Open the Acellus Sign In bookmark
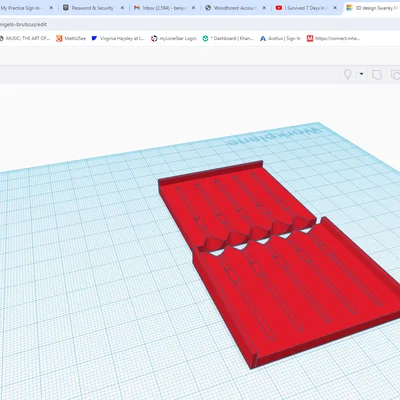 (280, 38)
